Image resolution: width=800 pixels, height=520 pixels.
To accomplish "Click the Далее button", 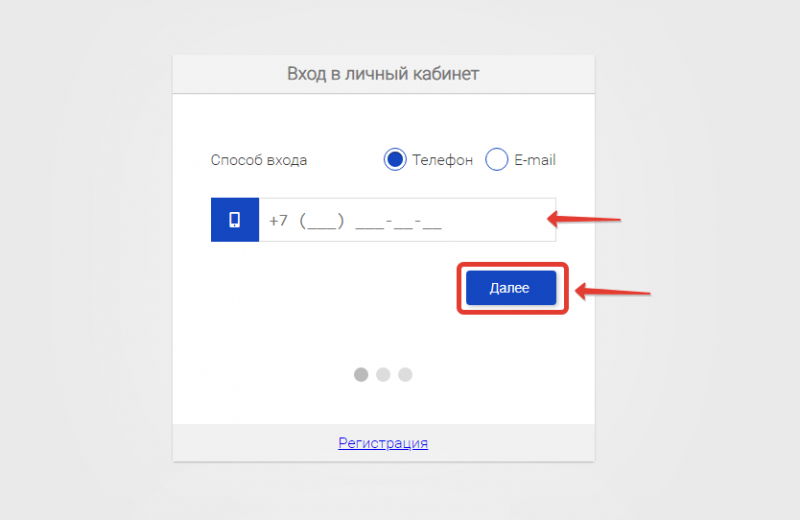I will pos(511,288).
